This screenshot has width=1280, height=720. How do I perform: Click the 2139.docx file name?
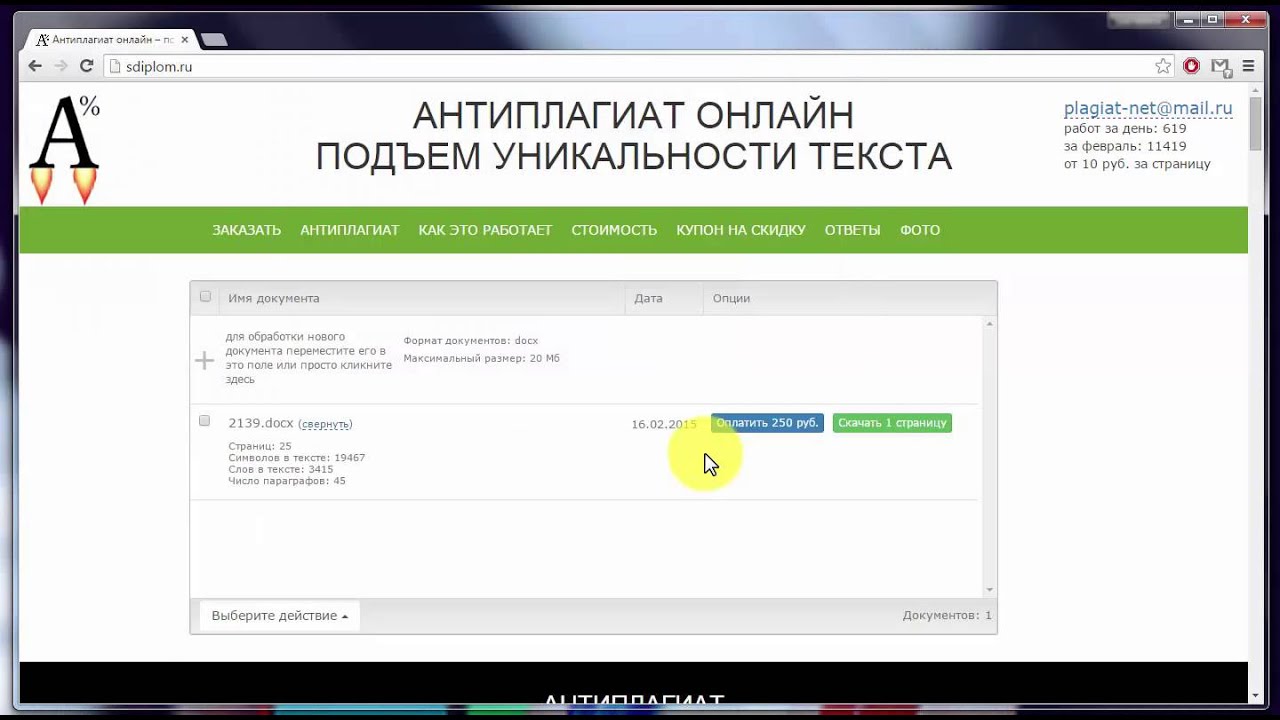click(x=260, y=423)
